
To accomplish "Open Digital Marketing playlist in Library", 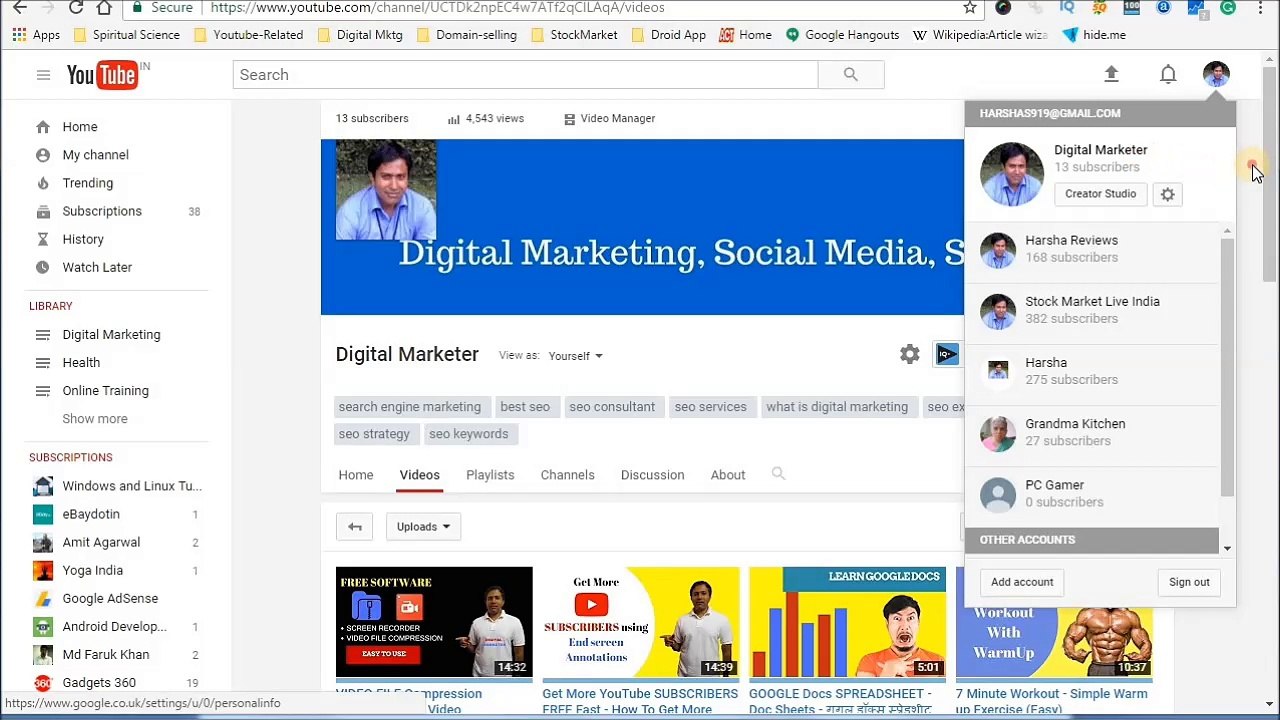I will click(111, 335).
